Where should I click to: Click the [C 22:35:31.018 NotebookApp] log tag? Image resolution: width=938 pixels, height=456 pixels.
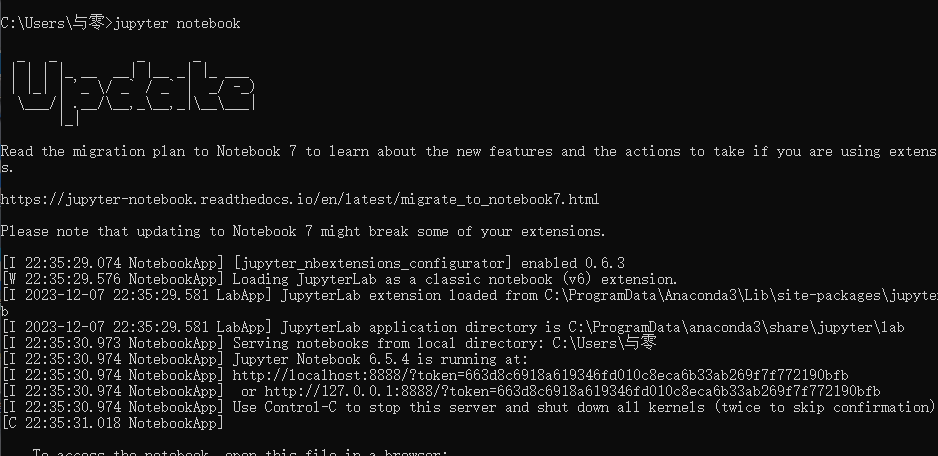(x=112, y=424)
